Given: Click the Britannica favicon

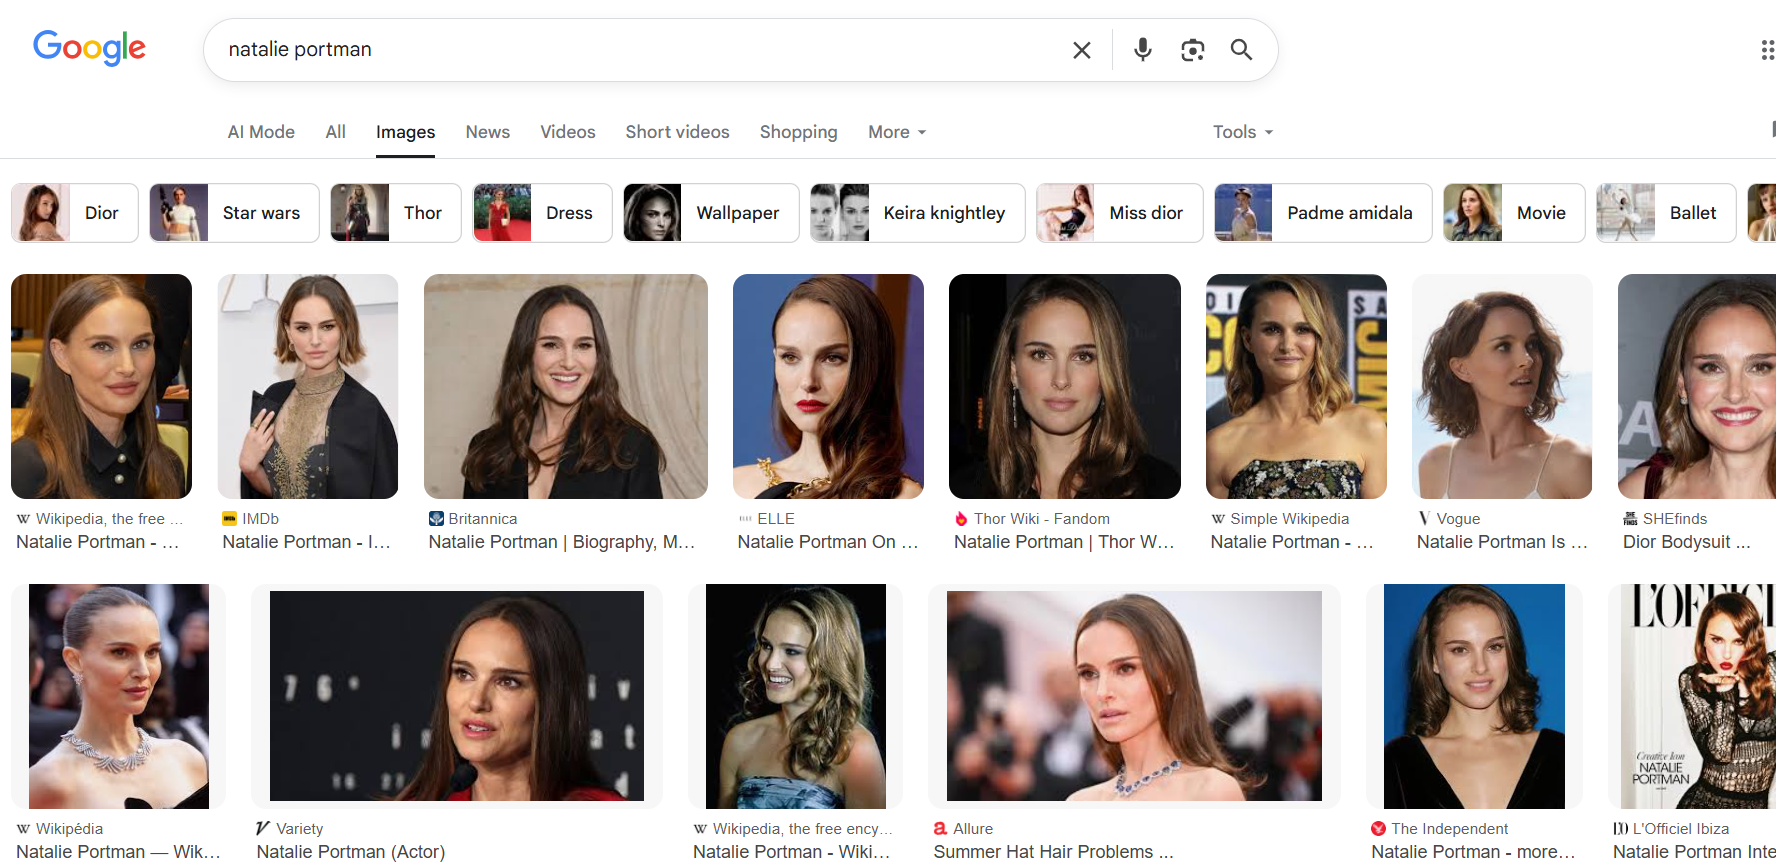Looking at the screenshot, I should 436,519.
